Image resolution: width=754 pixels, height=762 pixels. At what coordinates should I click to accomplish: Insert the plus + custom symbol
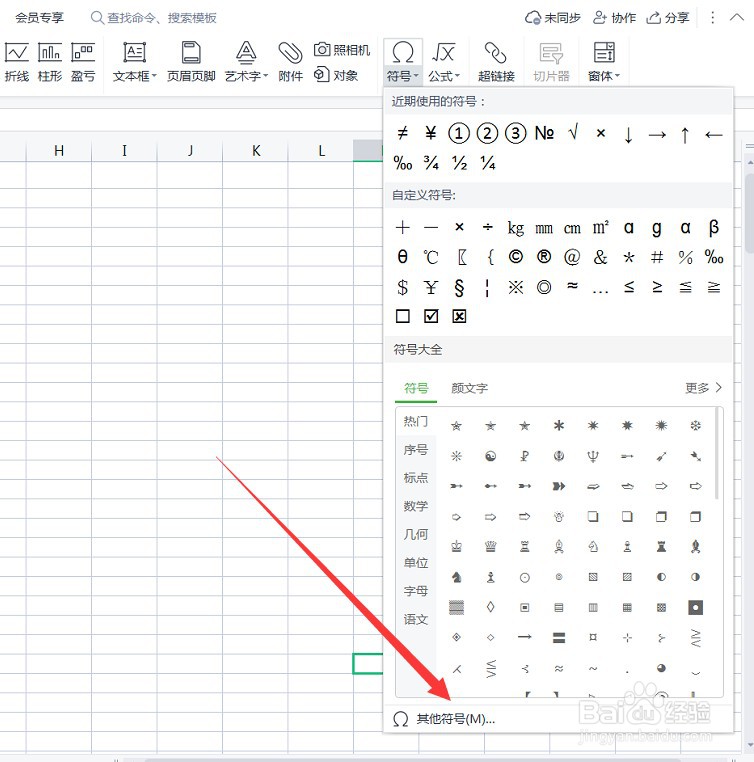(x=402, y=227)
